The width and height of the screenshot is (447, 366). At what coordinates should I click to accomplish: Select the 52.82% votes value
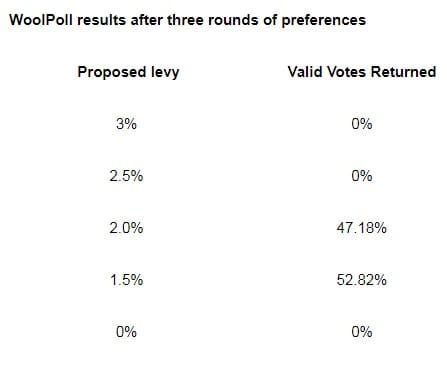362,280
